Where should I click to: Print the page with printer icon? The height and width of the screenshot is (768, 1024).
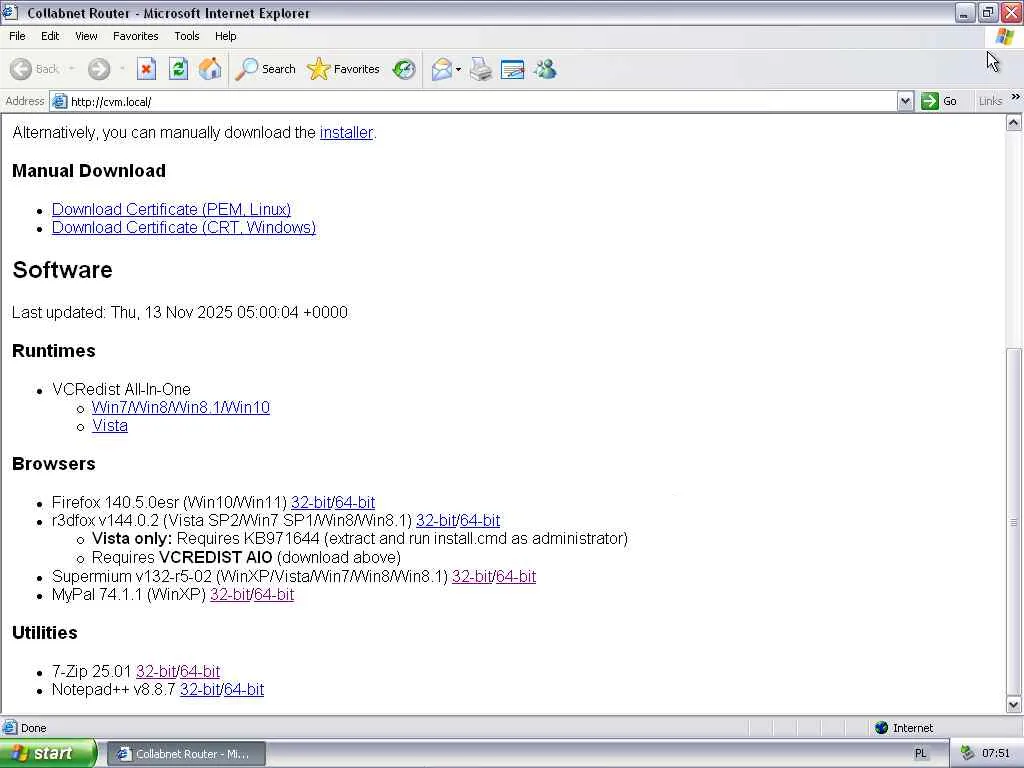coord(481,69)
